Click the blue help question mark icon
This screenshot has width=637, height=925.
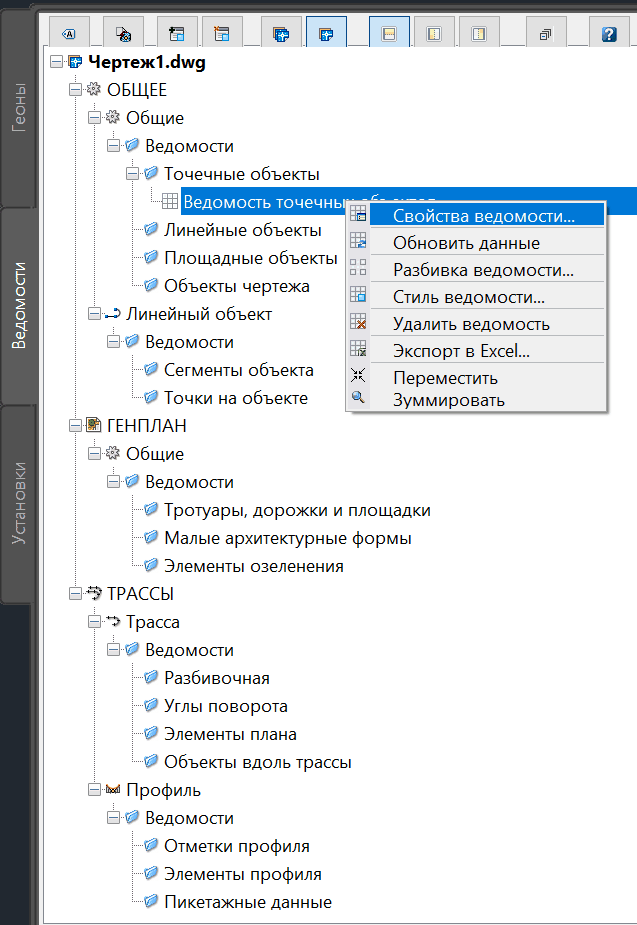[609, 33]
